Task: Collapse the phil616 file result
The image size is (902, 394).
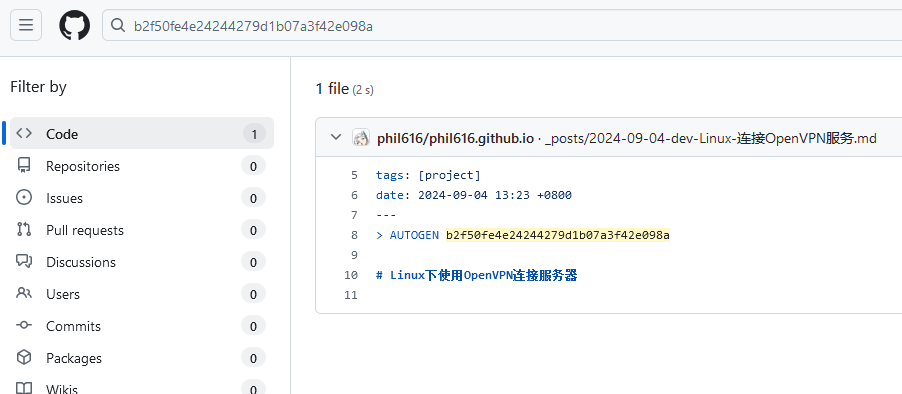Action: [336, 137]
